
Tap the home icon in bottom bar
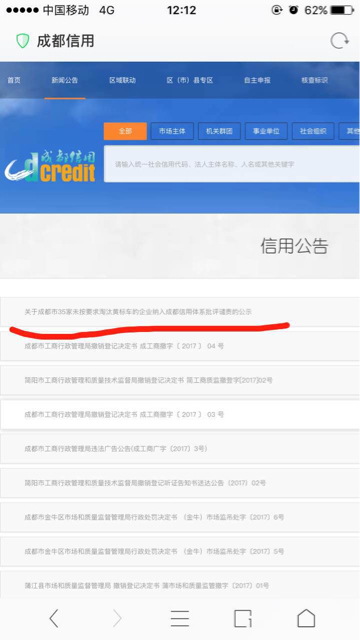[306, 618]
